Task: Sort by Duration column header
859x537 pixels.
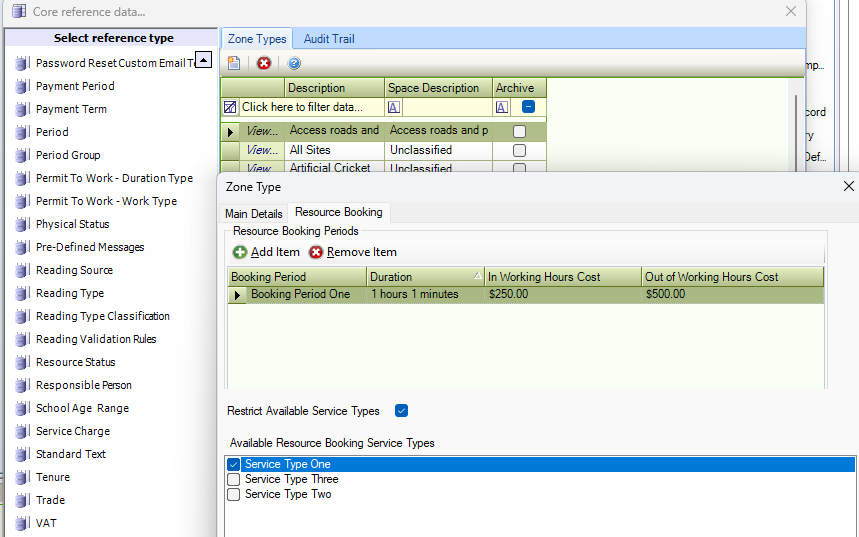Action: click(425, 277)
